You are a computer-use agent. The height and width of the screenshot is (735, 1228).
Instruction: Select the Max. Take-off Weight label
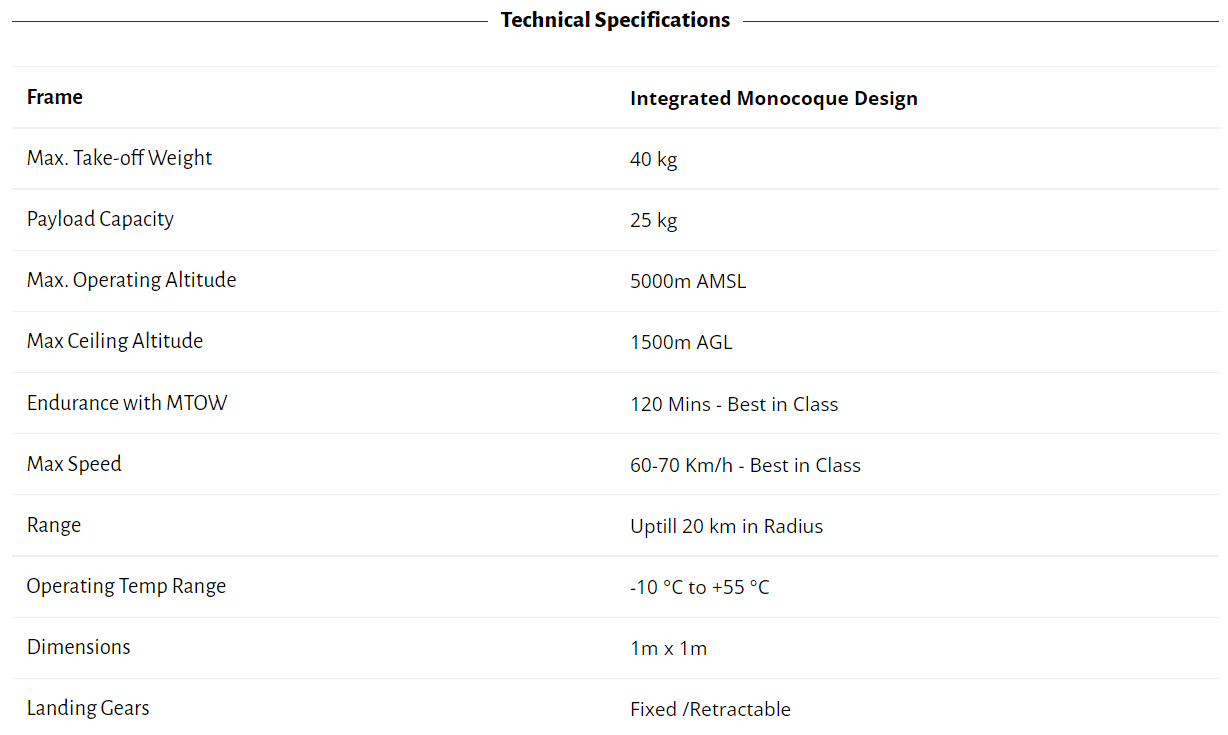(119, 158)
